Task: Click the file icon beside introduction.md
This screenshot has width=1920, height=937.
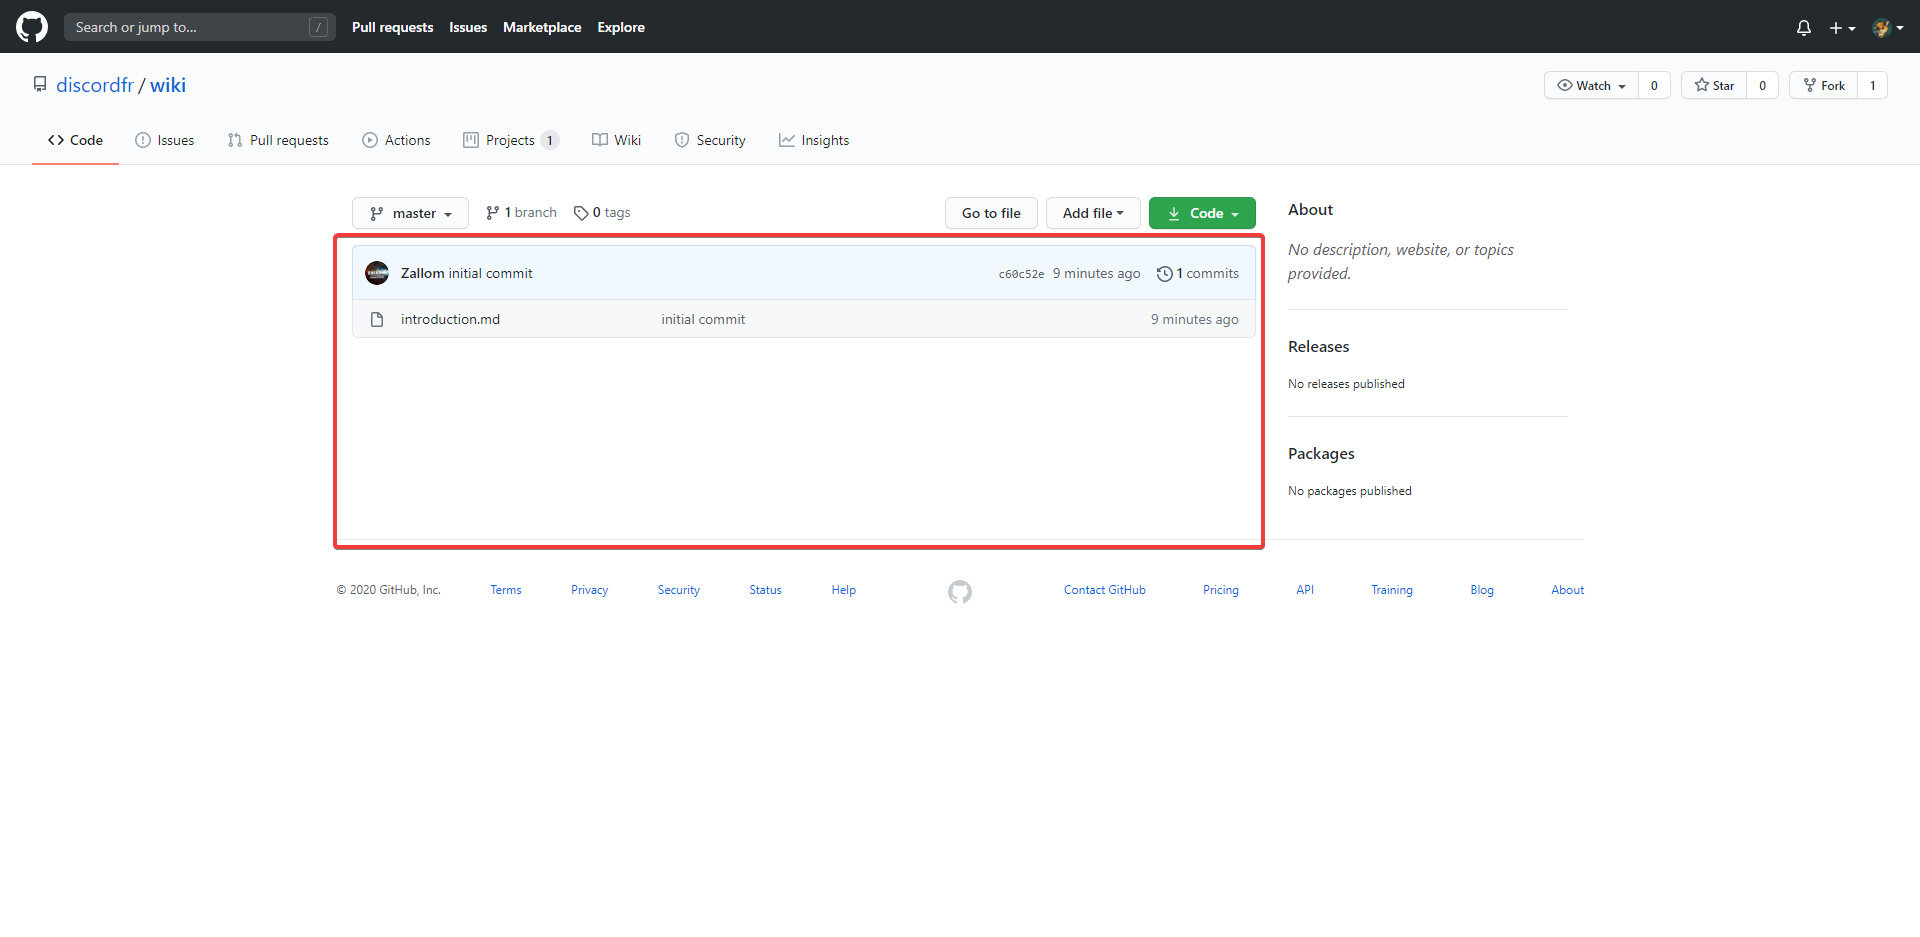Action: point(377,319)
